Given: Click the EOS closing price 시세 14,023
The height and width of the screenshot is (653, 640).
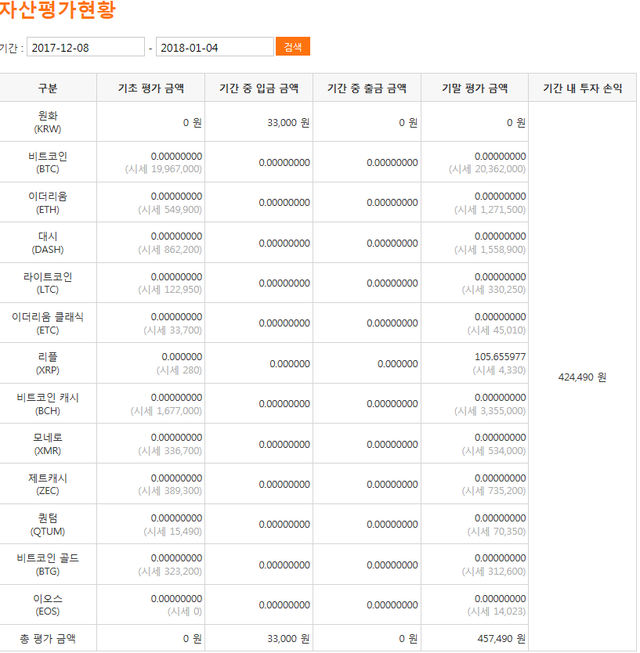Looking at the screenshot, I should (496, 612).
